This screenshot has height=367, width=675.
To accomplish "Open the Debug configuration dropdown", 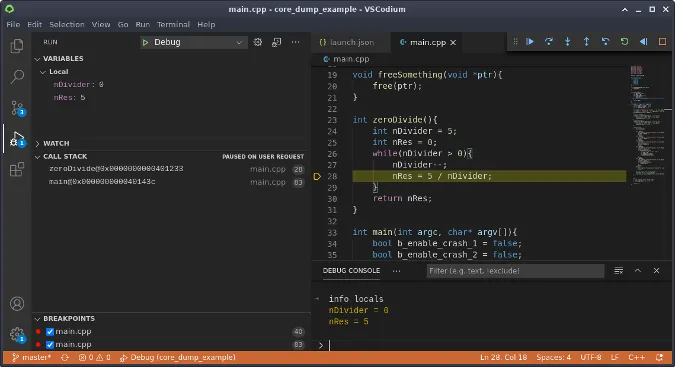I will [x=194, y=42].
